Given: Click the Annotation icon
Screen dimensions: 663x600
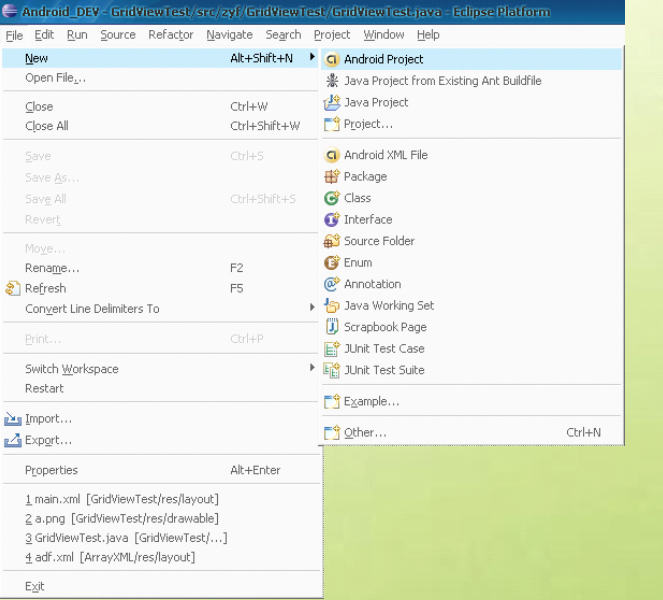Looking at the screenshot, I should tap(332, 284).
